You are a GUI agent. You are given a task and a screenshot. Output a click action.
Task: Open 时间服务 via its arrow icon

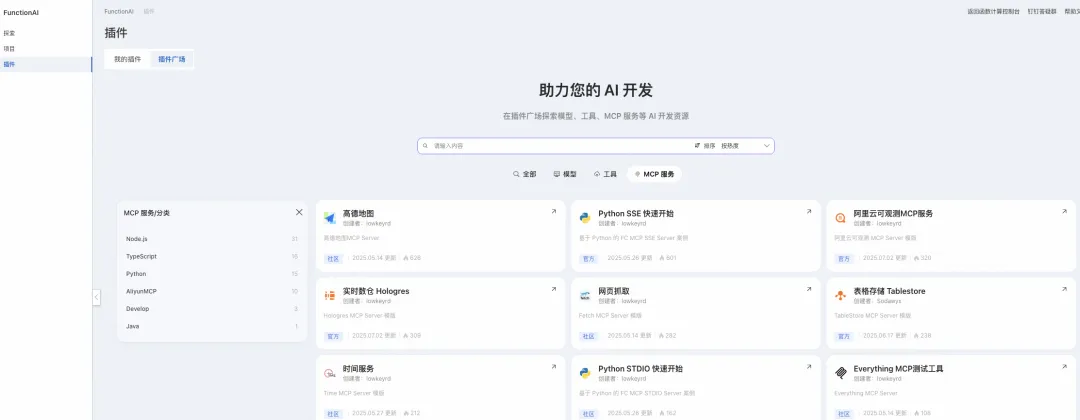pos(554,367)
